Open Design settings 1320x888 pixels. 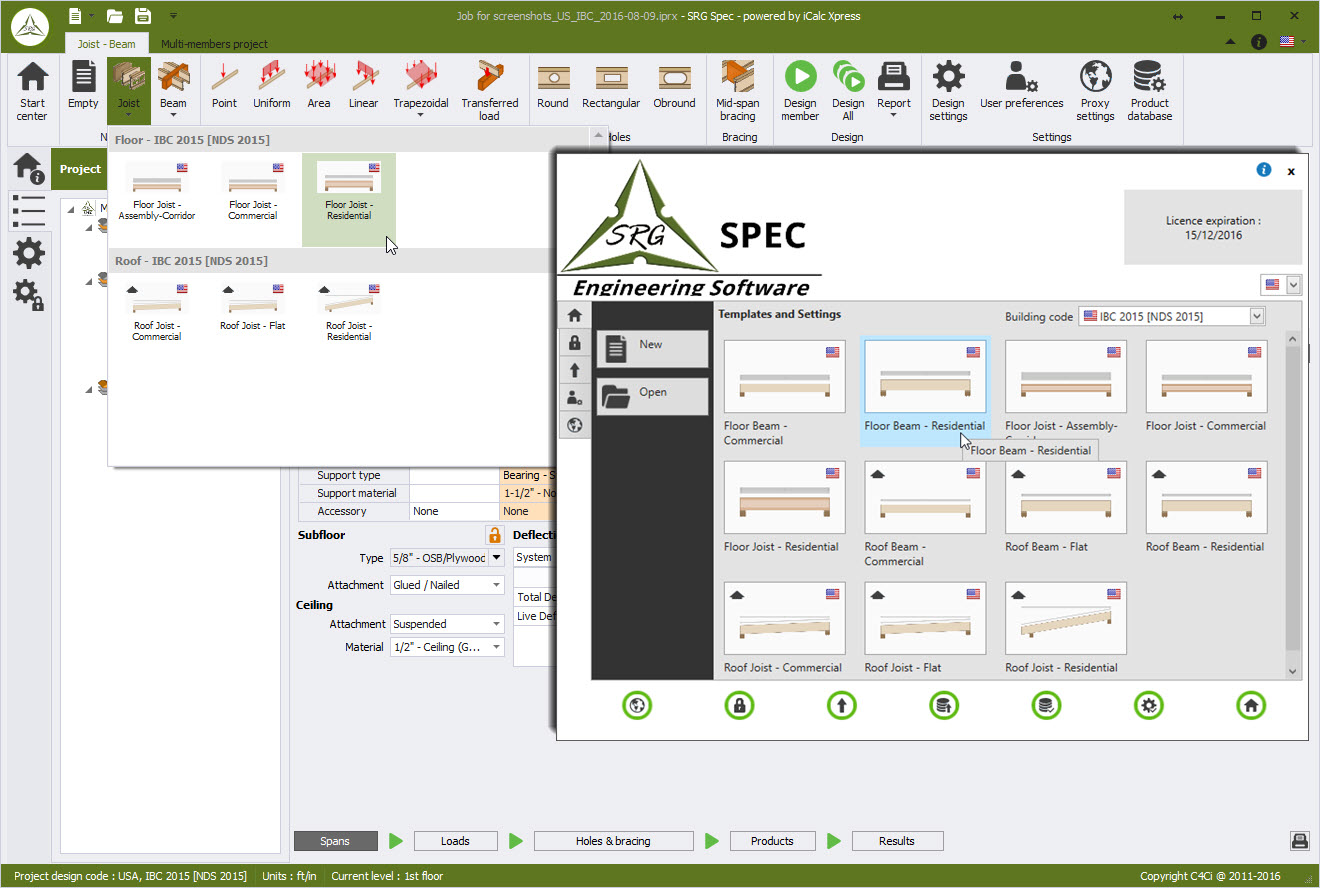click(x=948, y=91)
